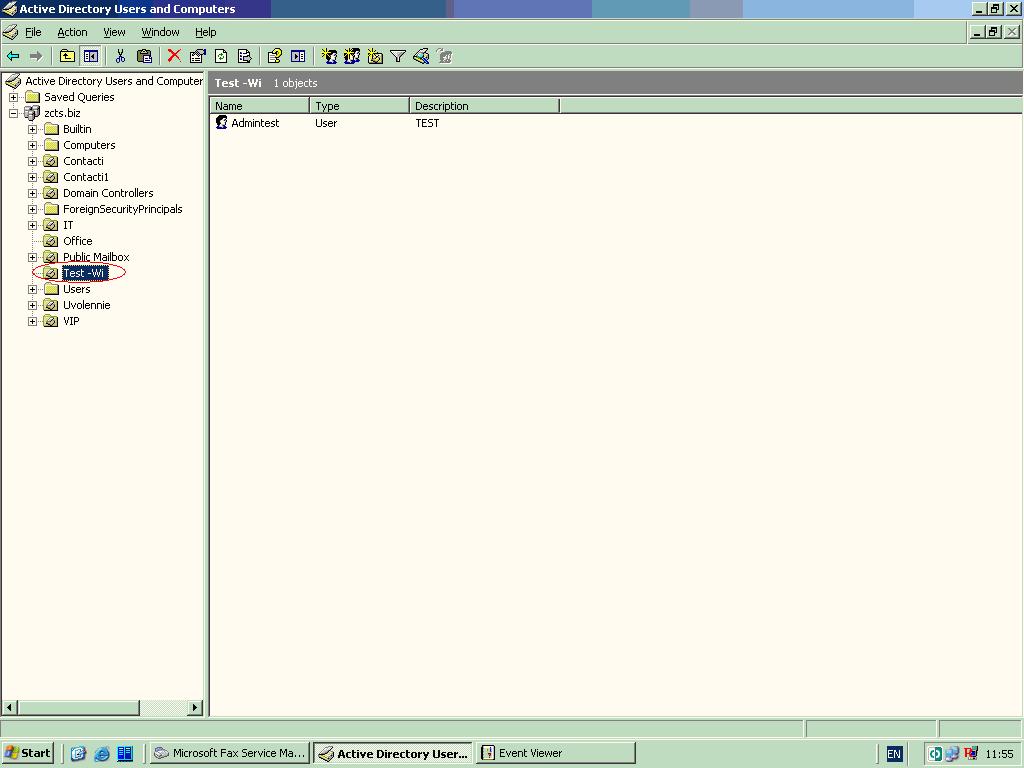Switch to Event Viewer in the taskbar
Viewport: 1024px width, 768px height.
556,753
